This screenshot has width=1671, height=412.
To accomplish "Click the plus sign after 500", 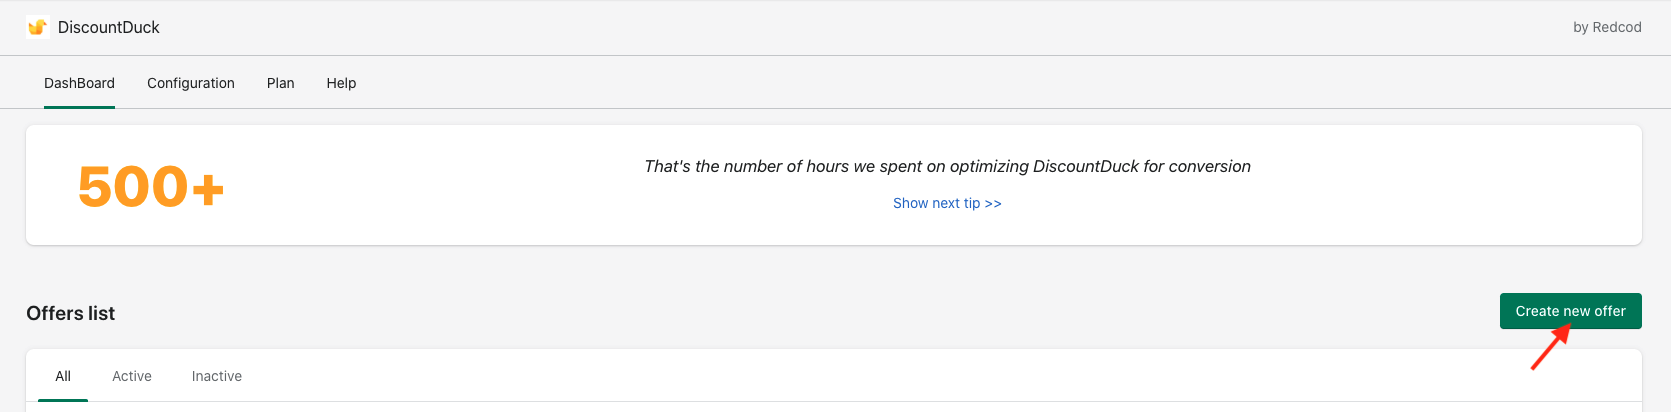I will point(208,188).
